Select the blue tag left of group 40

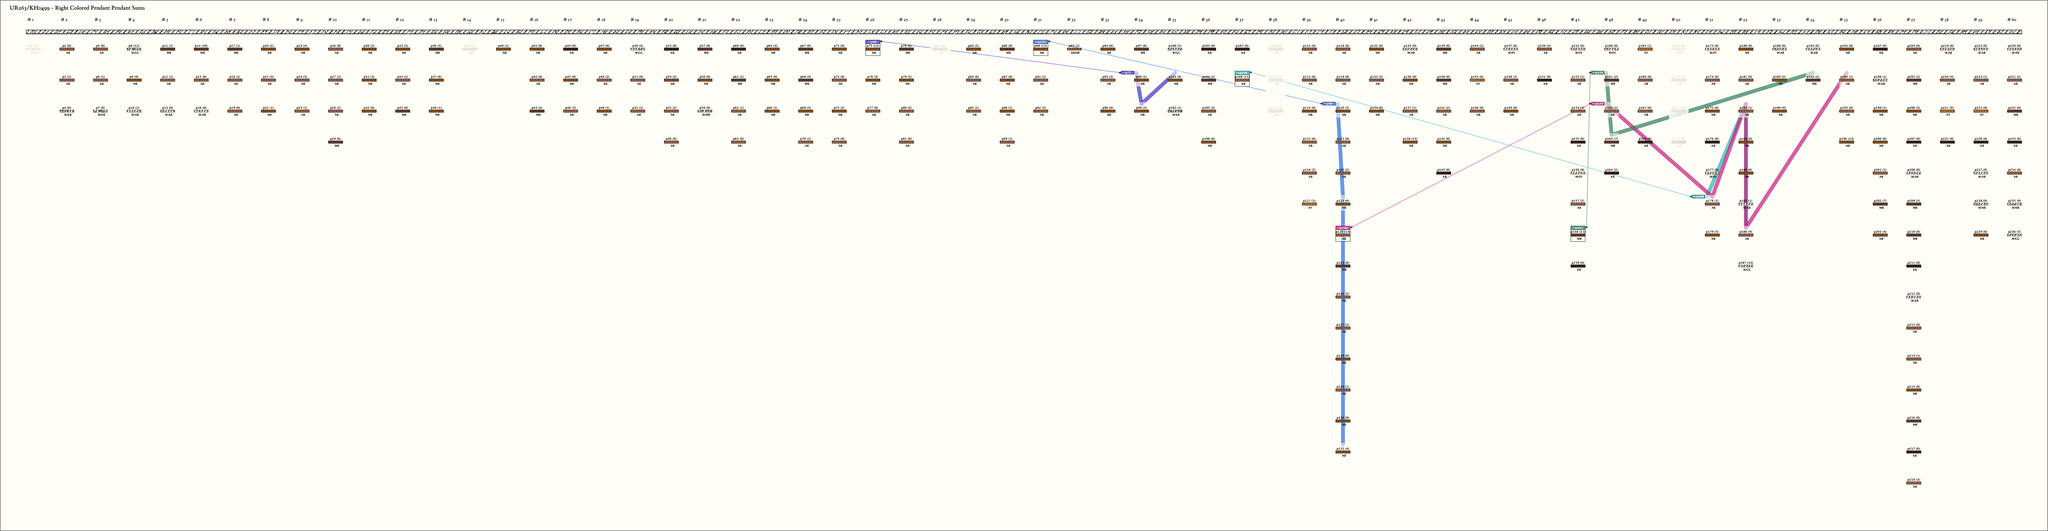(1328, 104)
